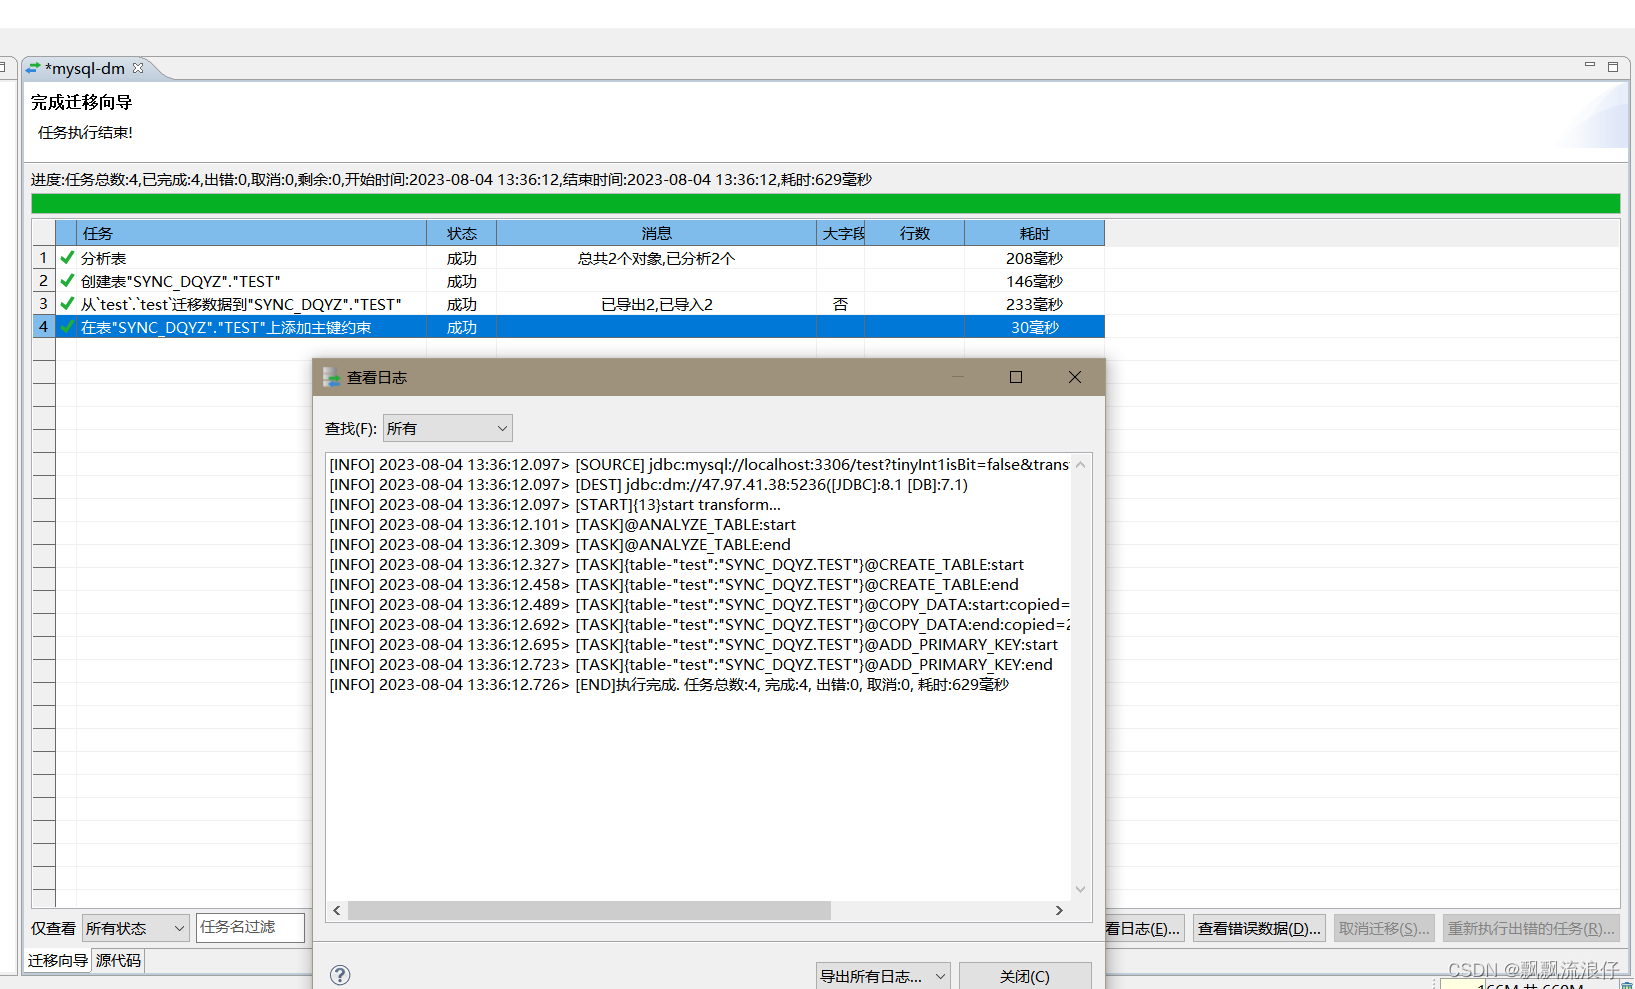Close the mysql-dm editor tab
Screen dimensions: 1635x989
[138, 68]
